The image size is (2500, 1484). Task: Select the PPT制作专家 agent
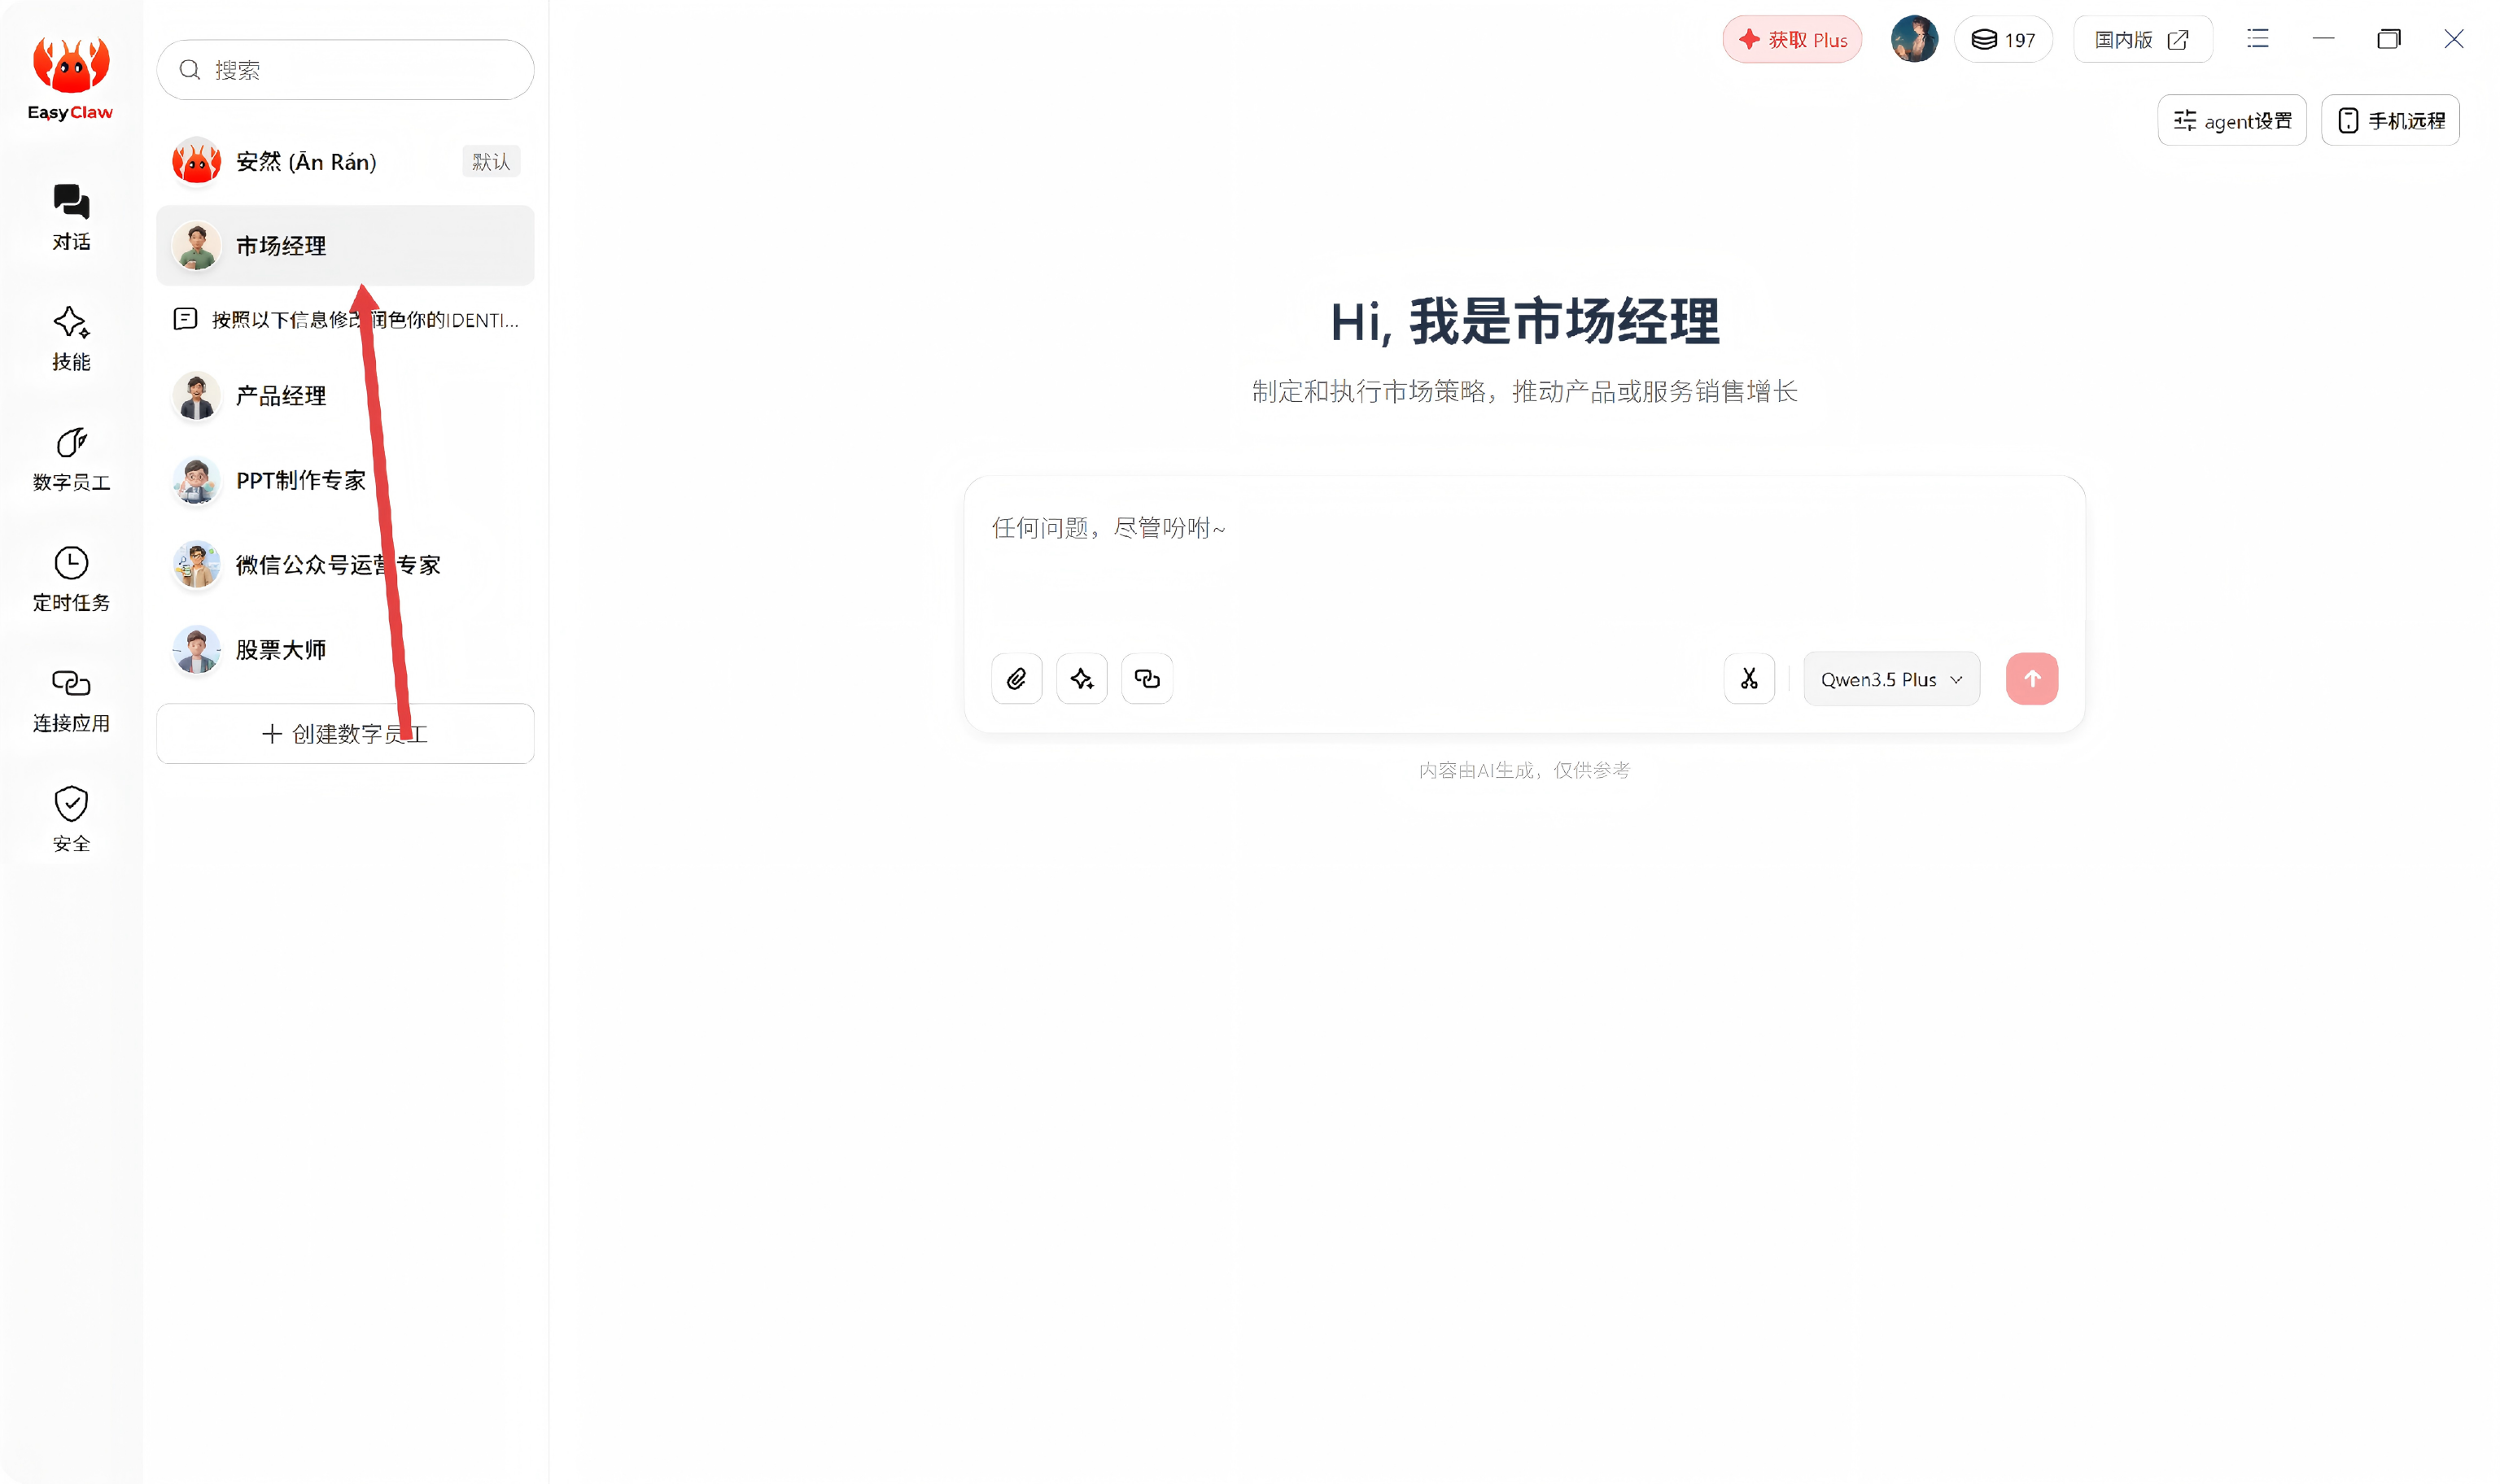pos(345,481)
